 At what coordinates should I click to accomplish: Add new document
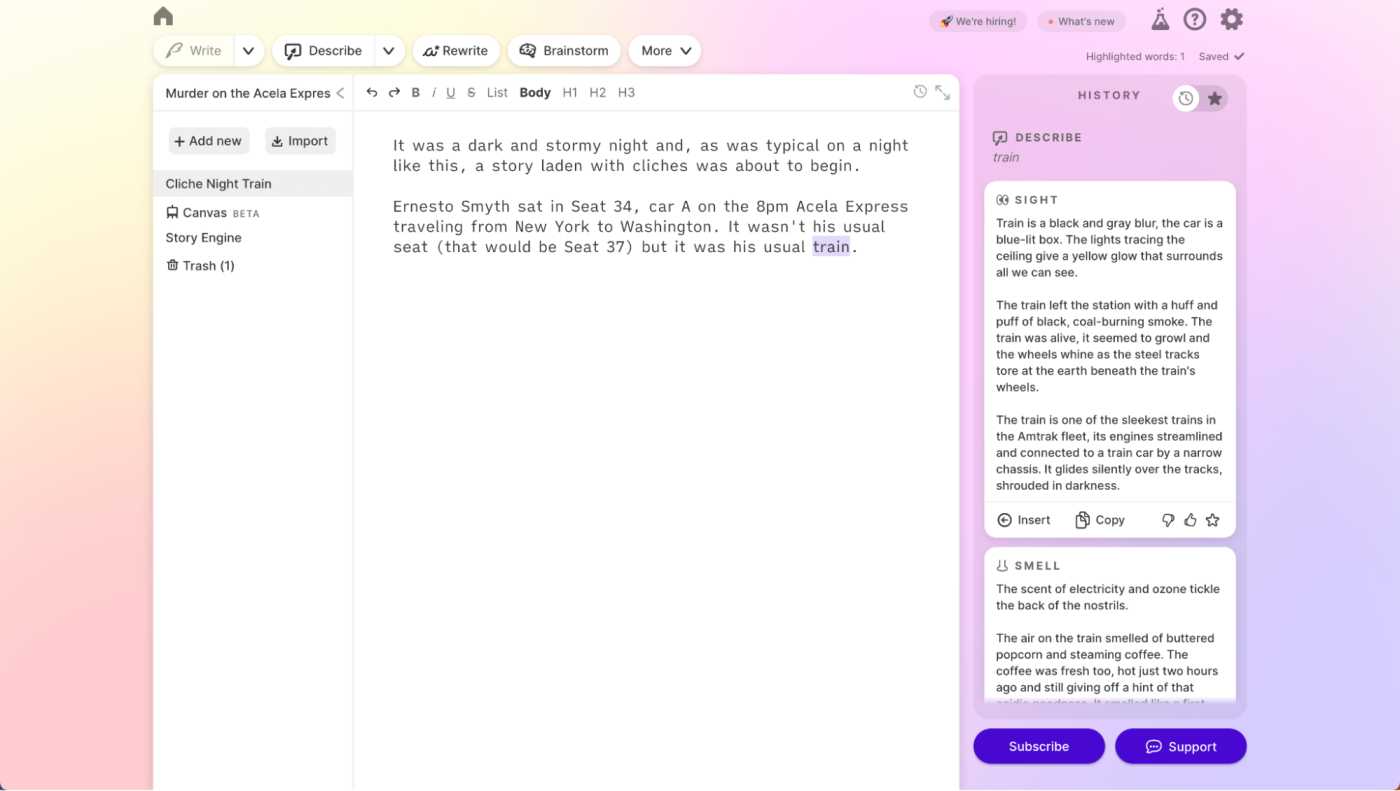click(209, 141)
